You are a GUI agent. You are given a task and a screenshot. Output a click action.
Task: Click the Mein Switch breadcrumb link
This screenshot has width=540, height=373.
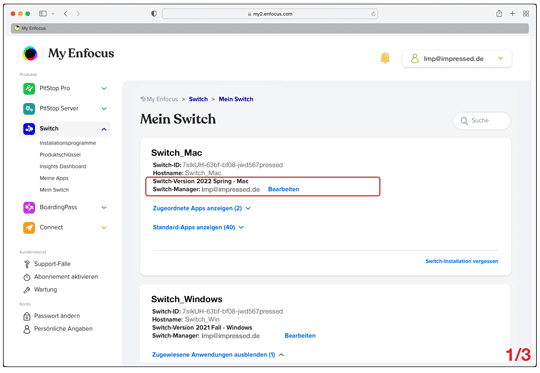click(236, 99)
